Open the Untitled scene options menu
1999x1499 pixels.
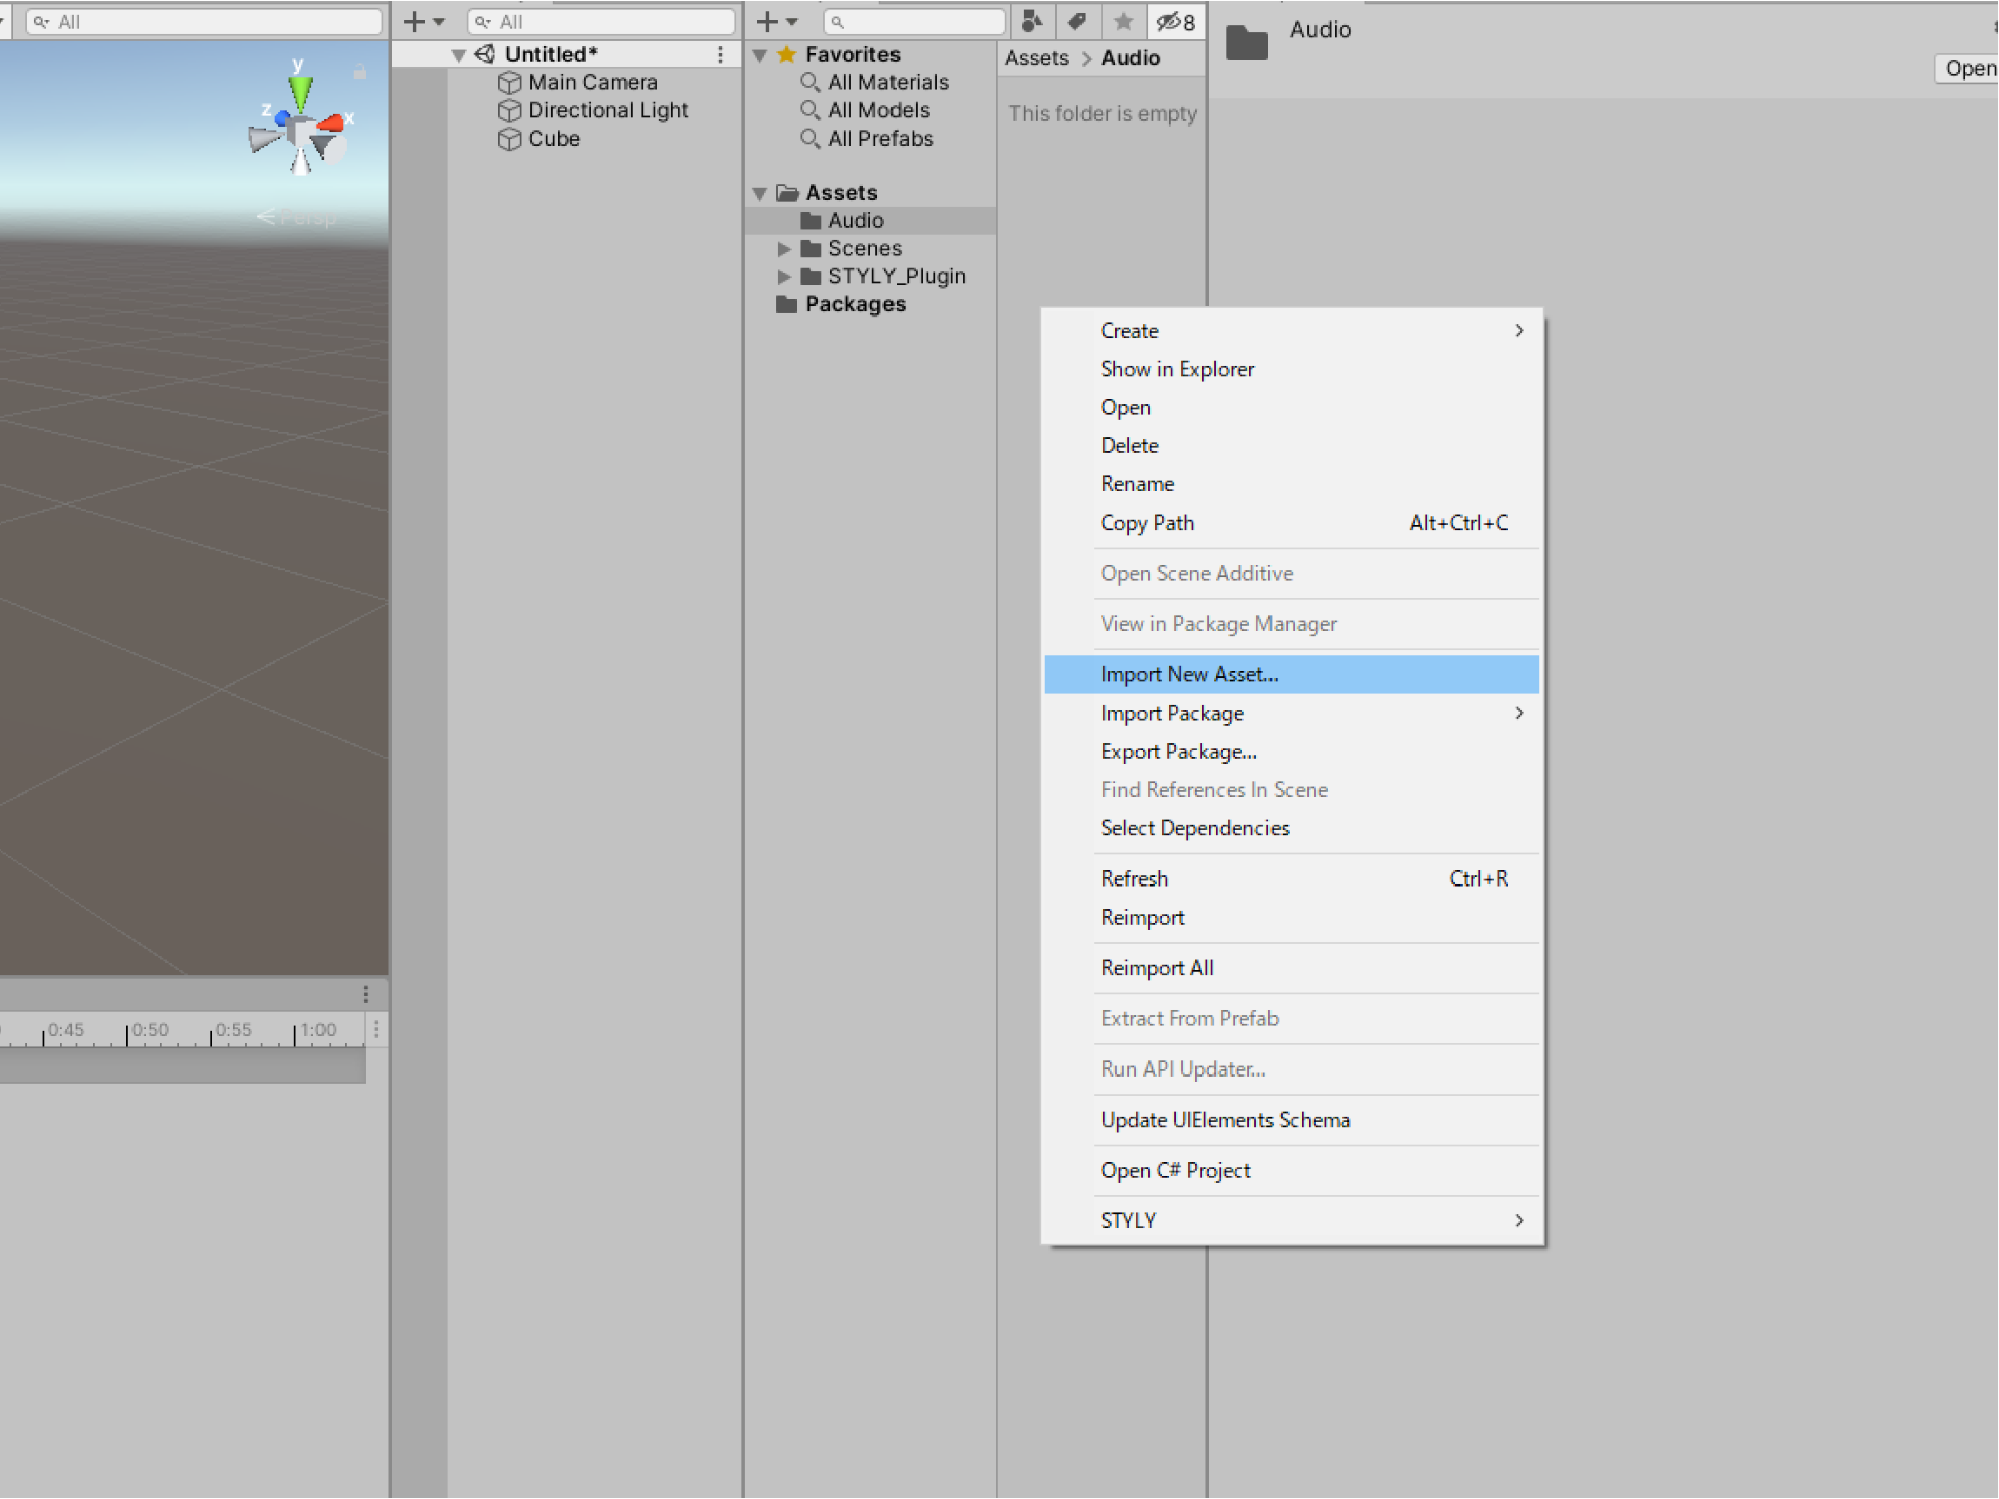pyautogui.click(x=720, y=54)
